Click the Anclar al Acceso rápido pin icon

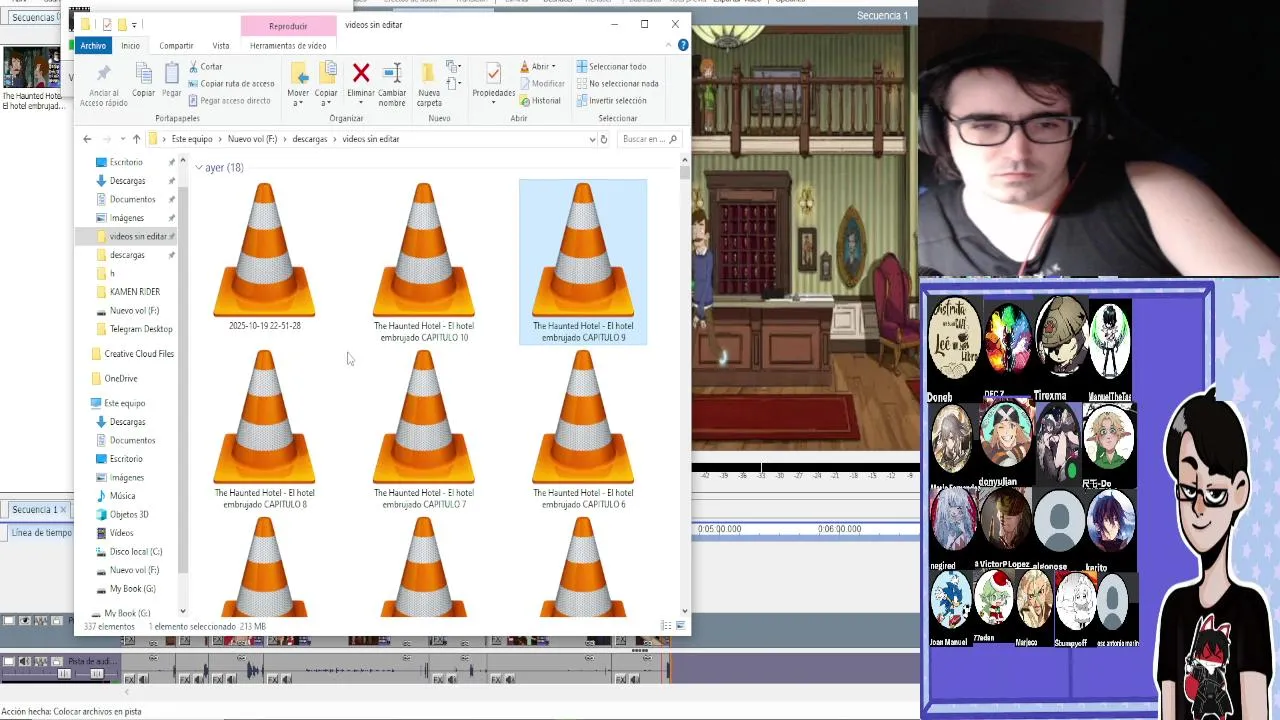tap(103, 74)
